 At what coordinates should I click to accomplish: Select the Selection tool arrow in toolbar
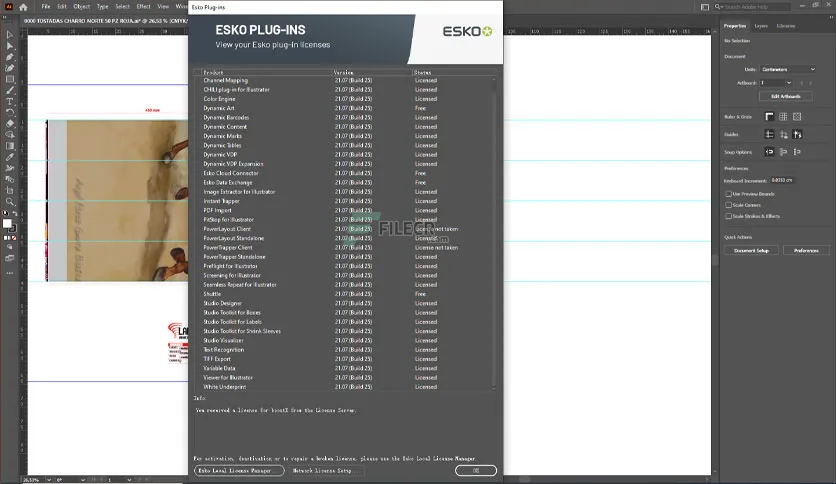10,35
